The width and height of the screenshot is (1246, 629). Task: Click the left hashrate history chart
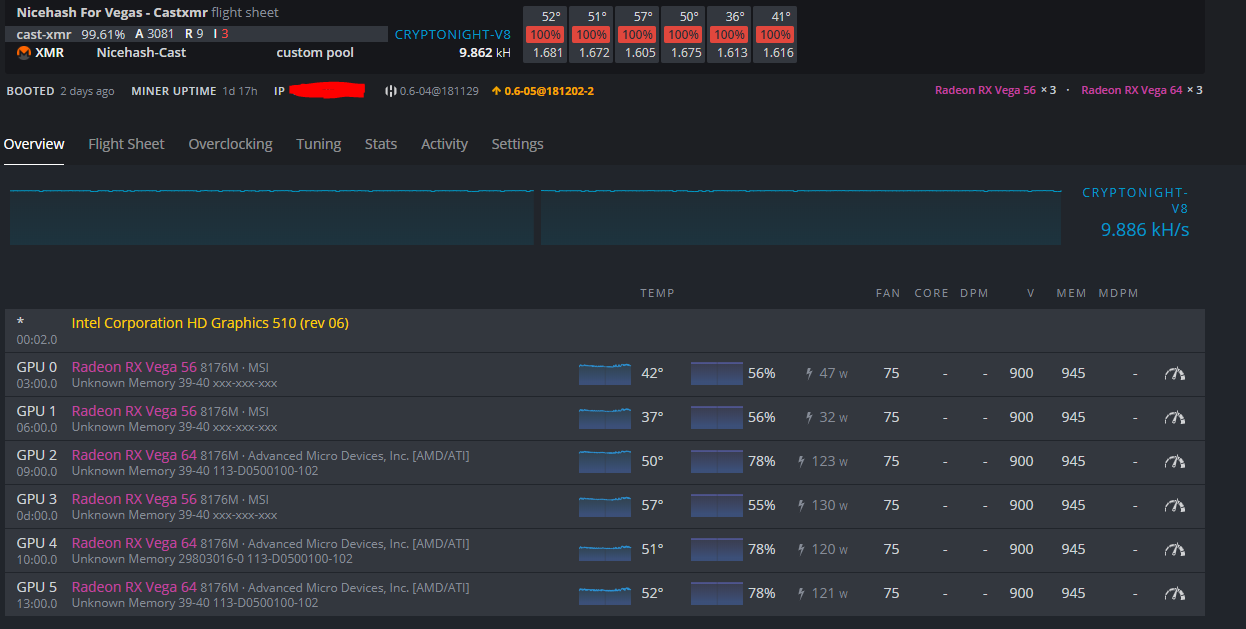[x=272, y=215]
